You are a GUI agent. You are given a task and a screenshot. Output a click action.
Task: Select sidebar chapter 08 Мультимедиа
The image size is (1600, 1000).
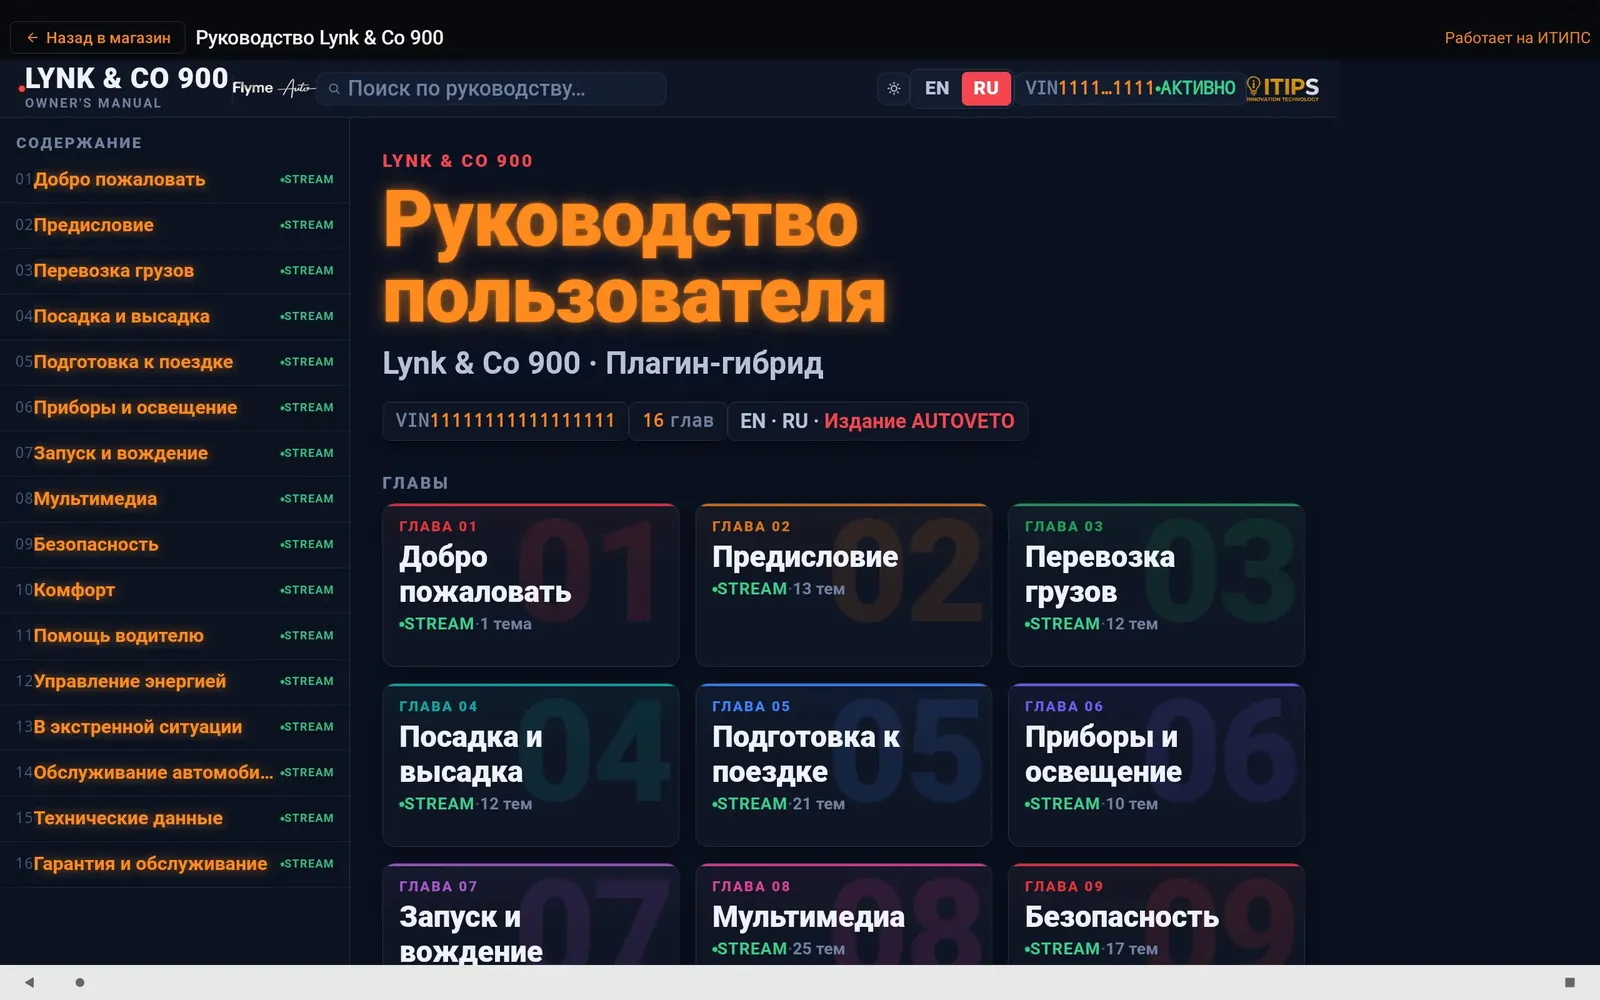[x=175, y=499]
